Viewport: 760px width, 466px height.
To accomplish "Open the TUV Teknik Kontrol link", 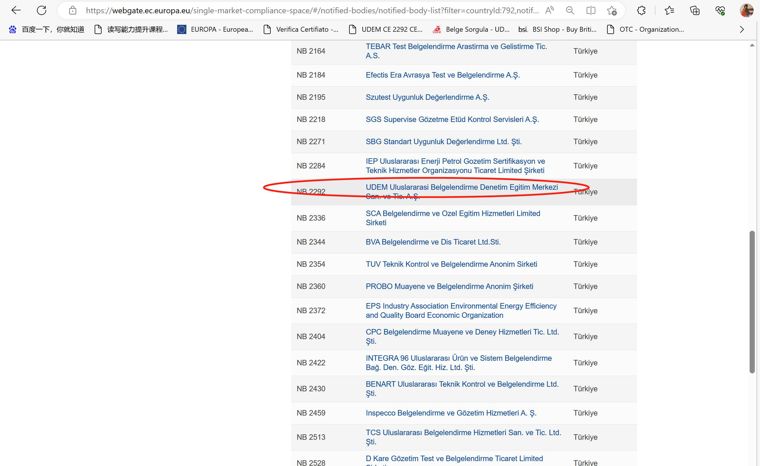I will click(x=451, y=264).
